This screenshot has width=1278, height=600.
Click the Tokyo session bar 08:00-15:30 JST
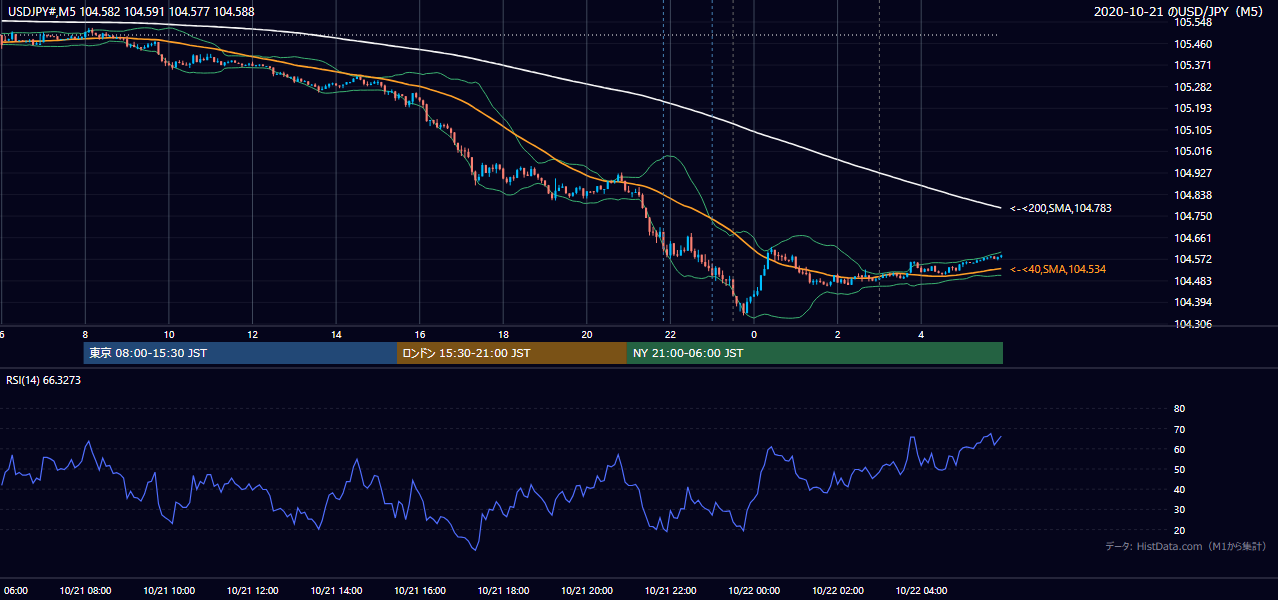tap(240, 353)
